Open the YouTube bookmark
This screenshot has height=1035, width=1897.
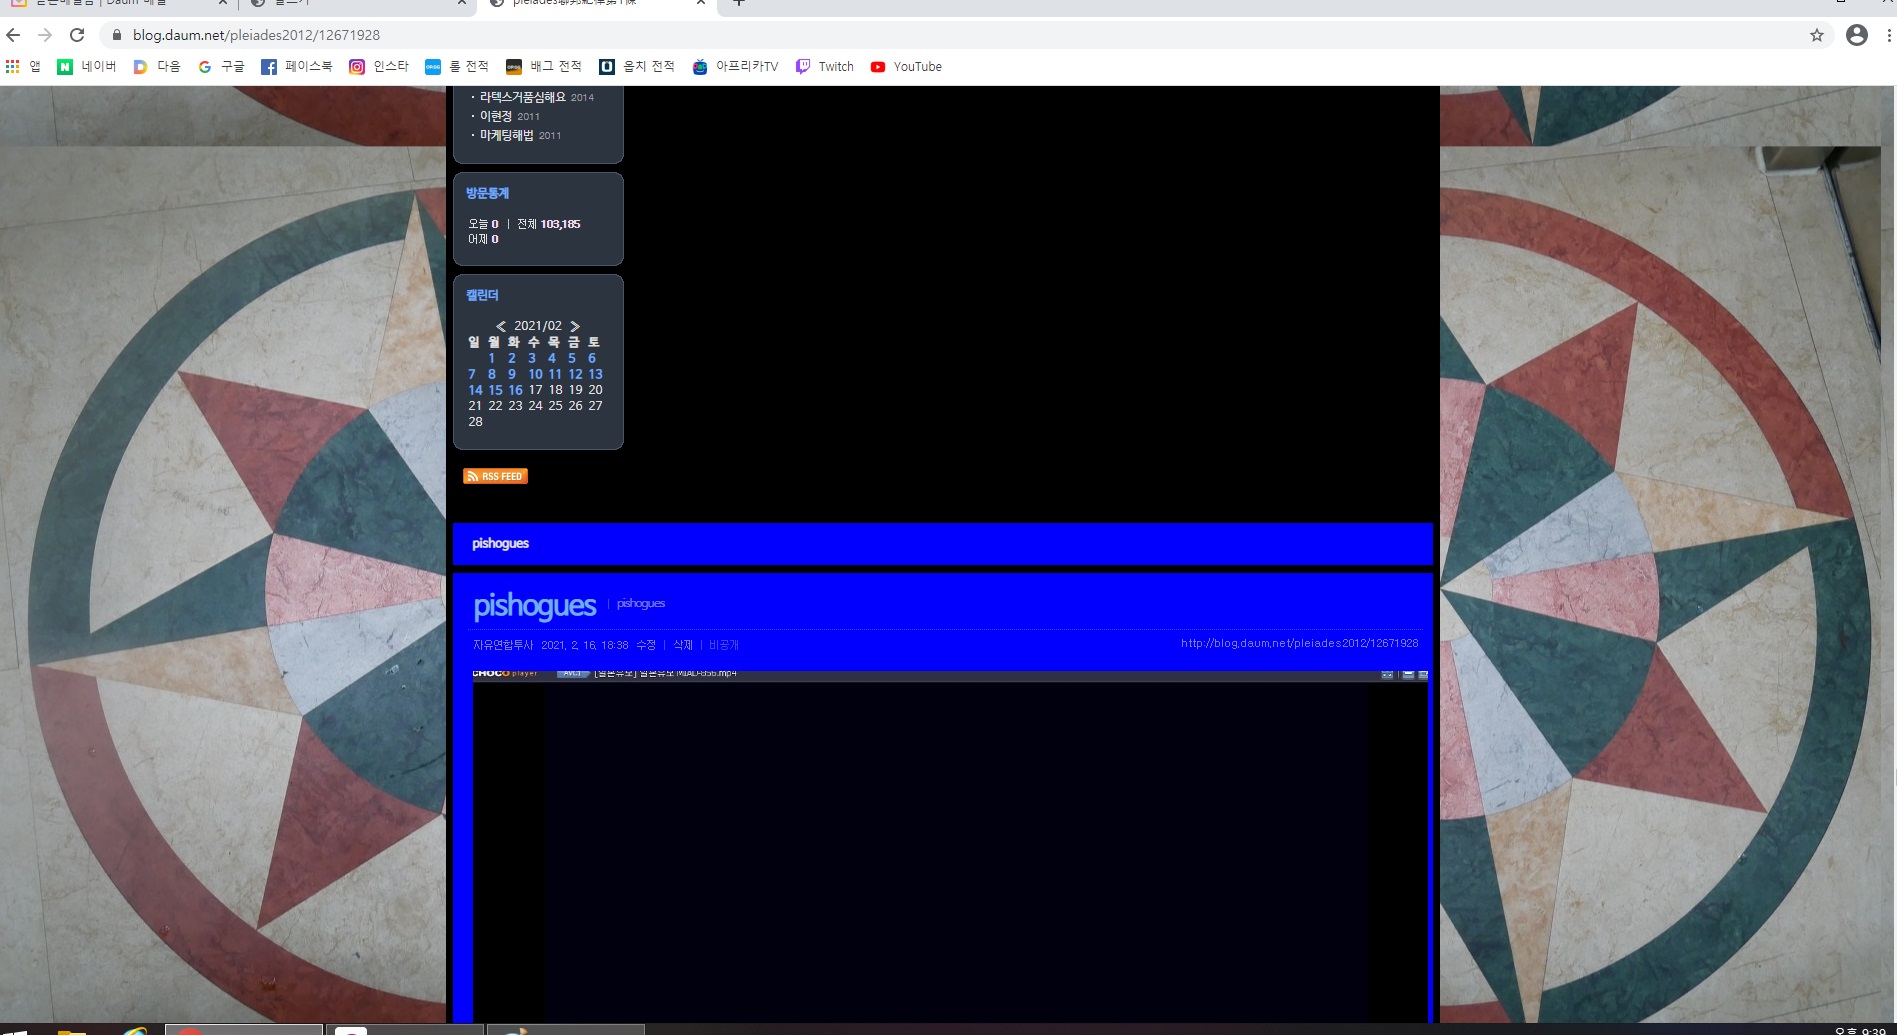(x=906, y=67)
